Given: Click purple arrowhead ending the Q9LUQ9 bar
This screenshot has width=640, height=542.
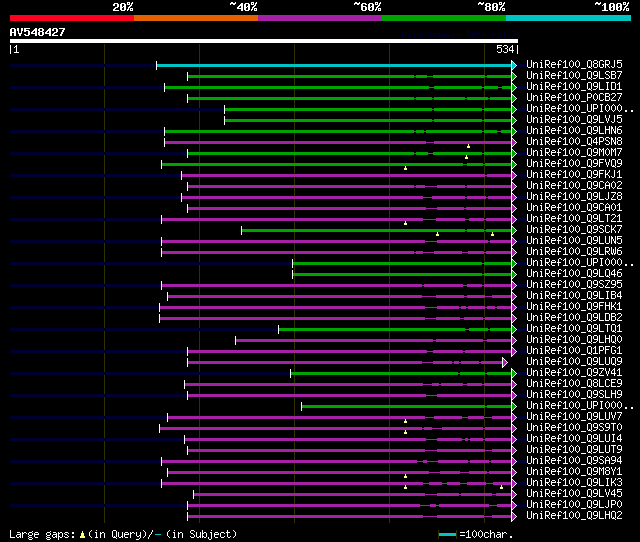Looking at the screenshot, I should 505,362.
